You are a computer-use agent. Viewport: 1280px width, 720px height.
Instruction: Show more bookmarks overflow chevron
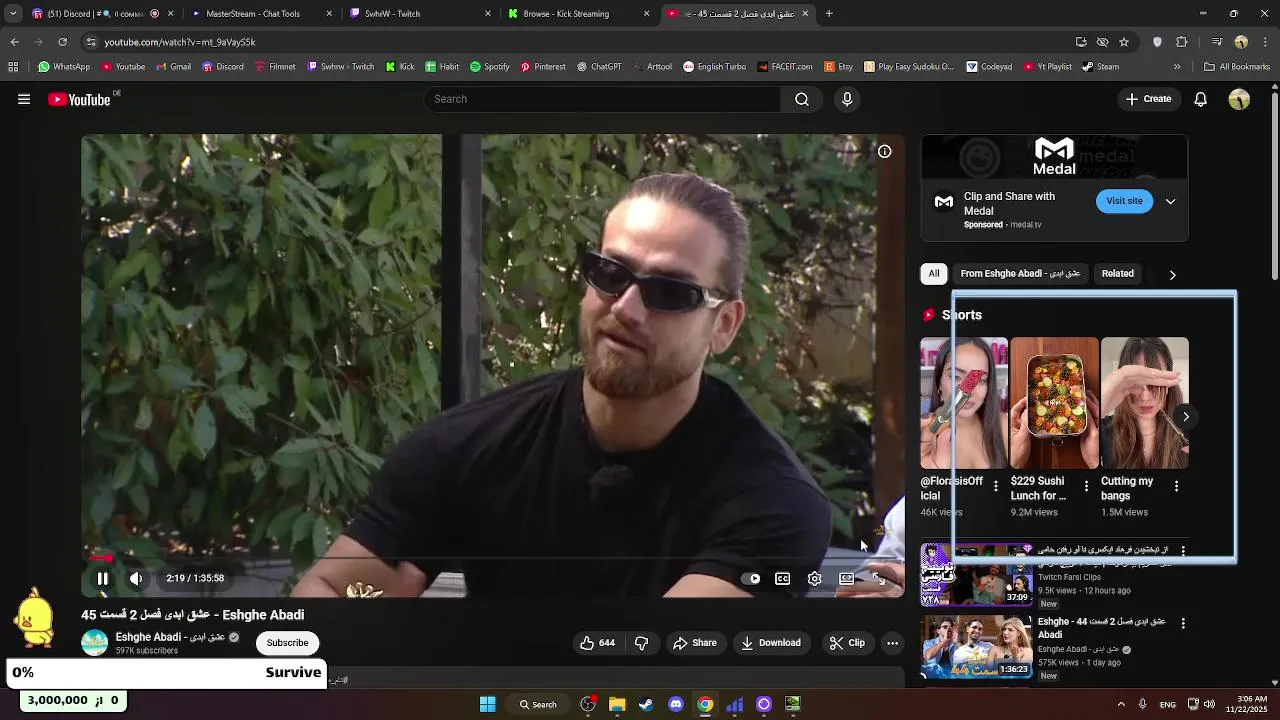[x=1177, y=67]
